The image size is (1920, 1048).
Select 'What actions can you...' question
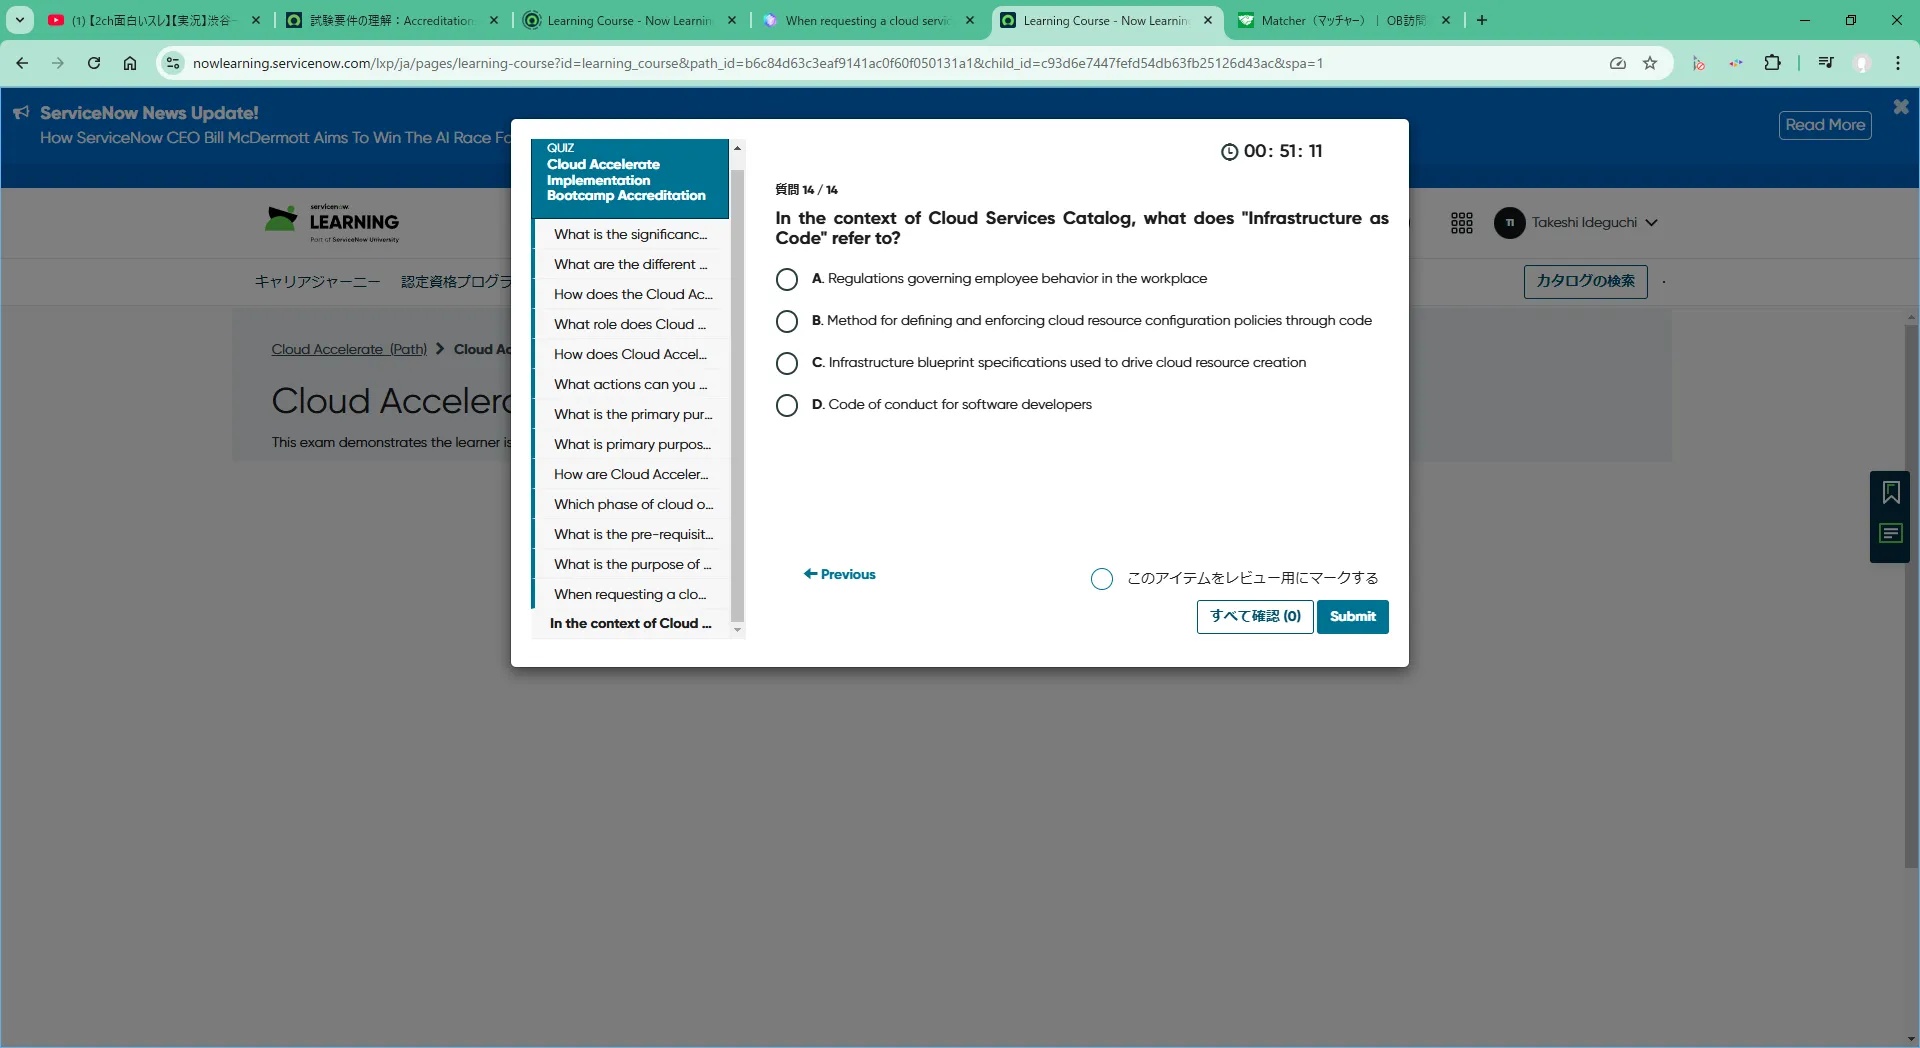pos(631,384)
